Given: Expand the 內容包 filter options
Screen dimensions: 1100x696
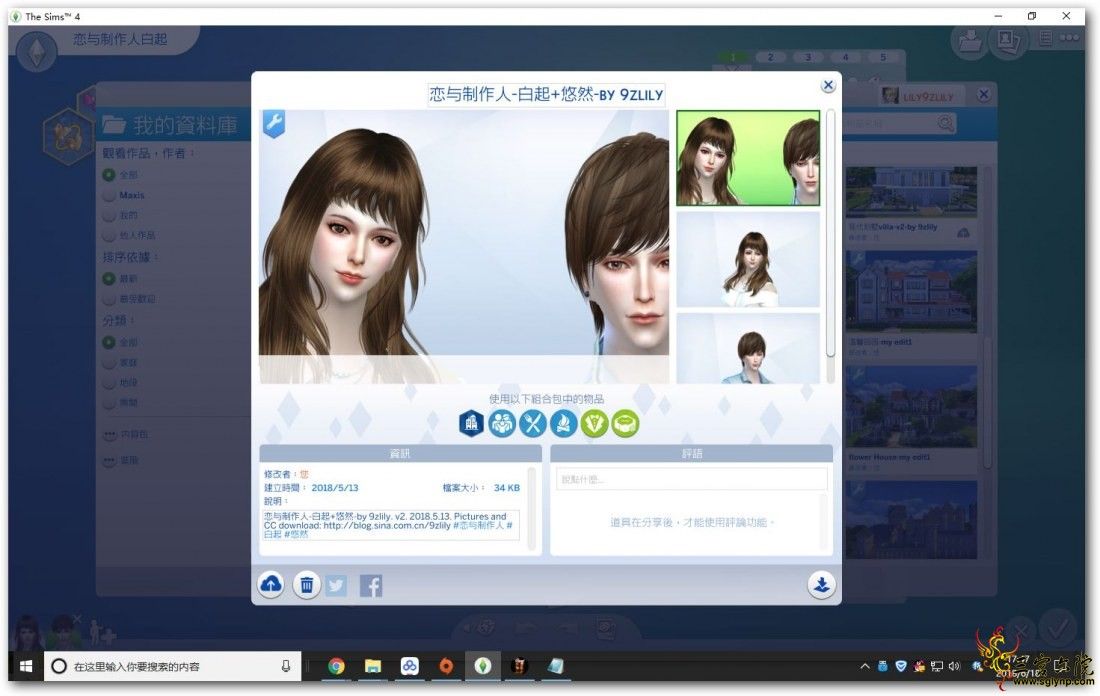Looking at the screenshot, I should pos(109,435).
